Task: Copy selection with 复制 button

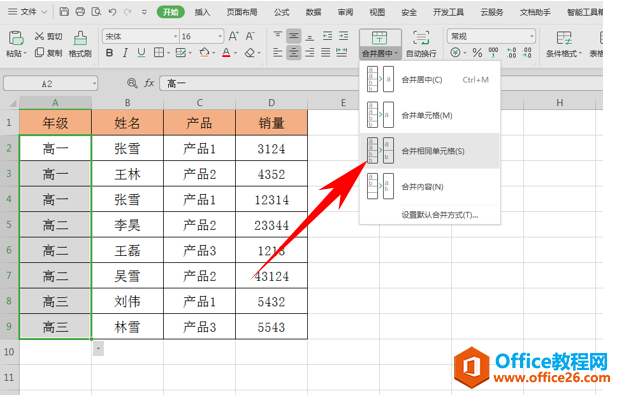Action: 48,52
